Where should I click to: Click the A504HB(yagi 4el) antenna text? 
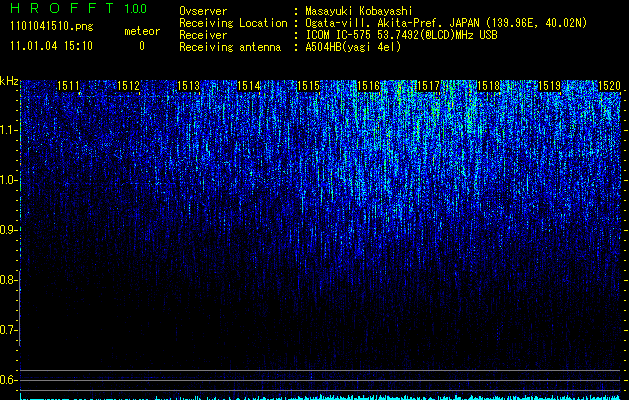click(353, 47)
